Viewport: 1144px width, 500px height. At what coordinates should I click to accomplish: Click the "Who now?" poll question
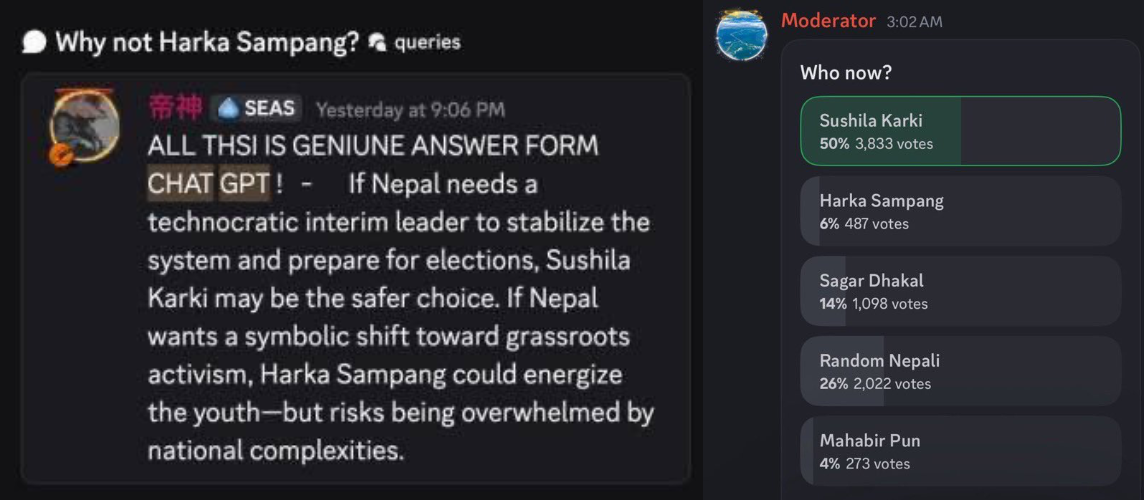846,73
